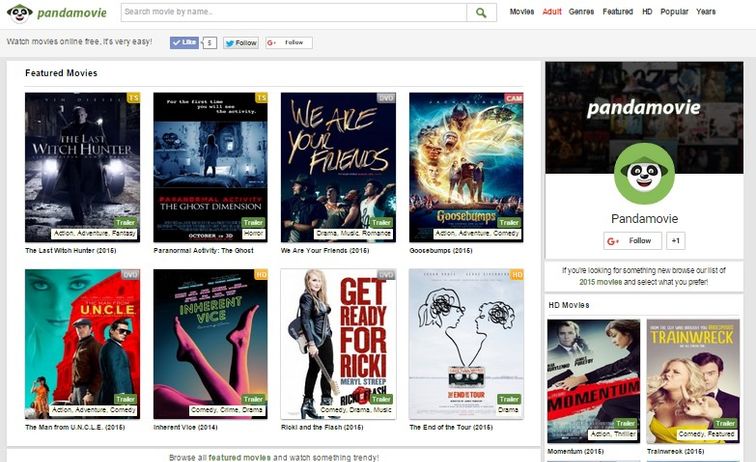Click Drama, Music, Romance genre label
The image size is (756, 462).
(x=353, y=233)
